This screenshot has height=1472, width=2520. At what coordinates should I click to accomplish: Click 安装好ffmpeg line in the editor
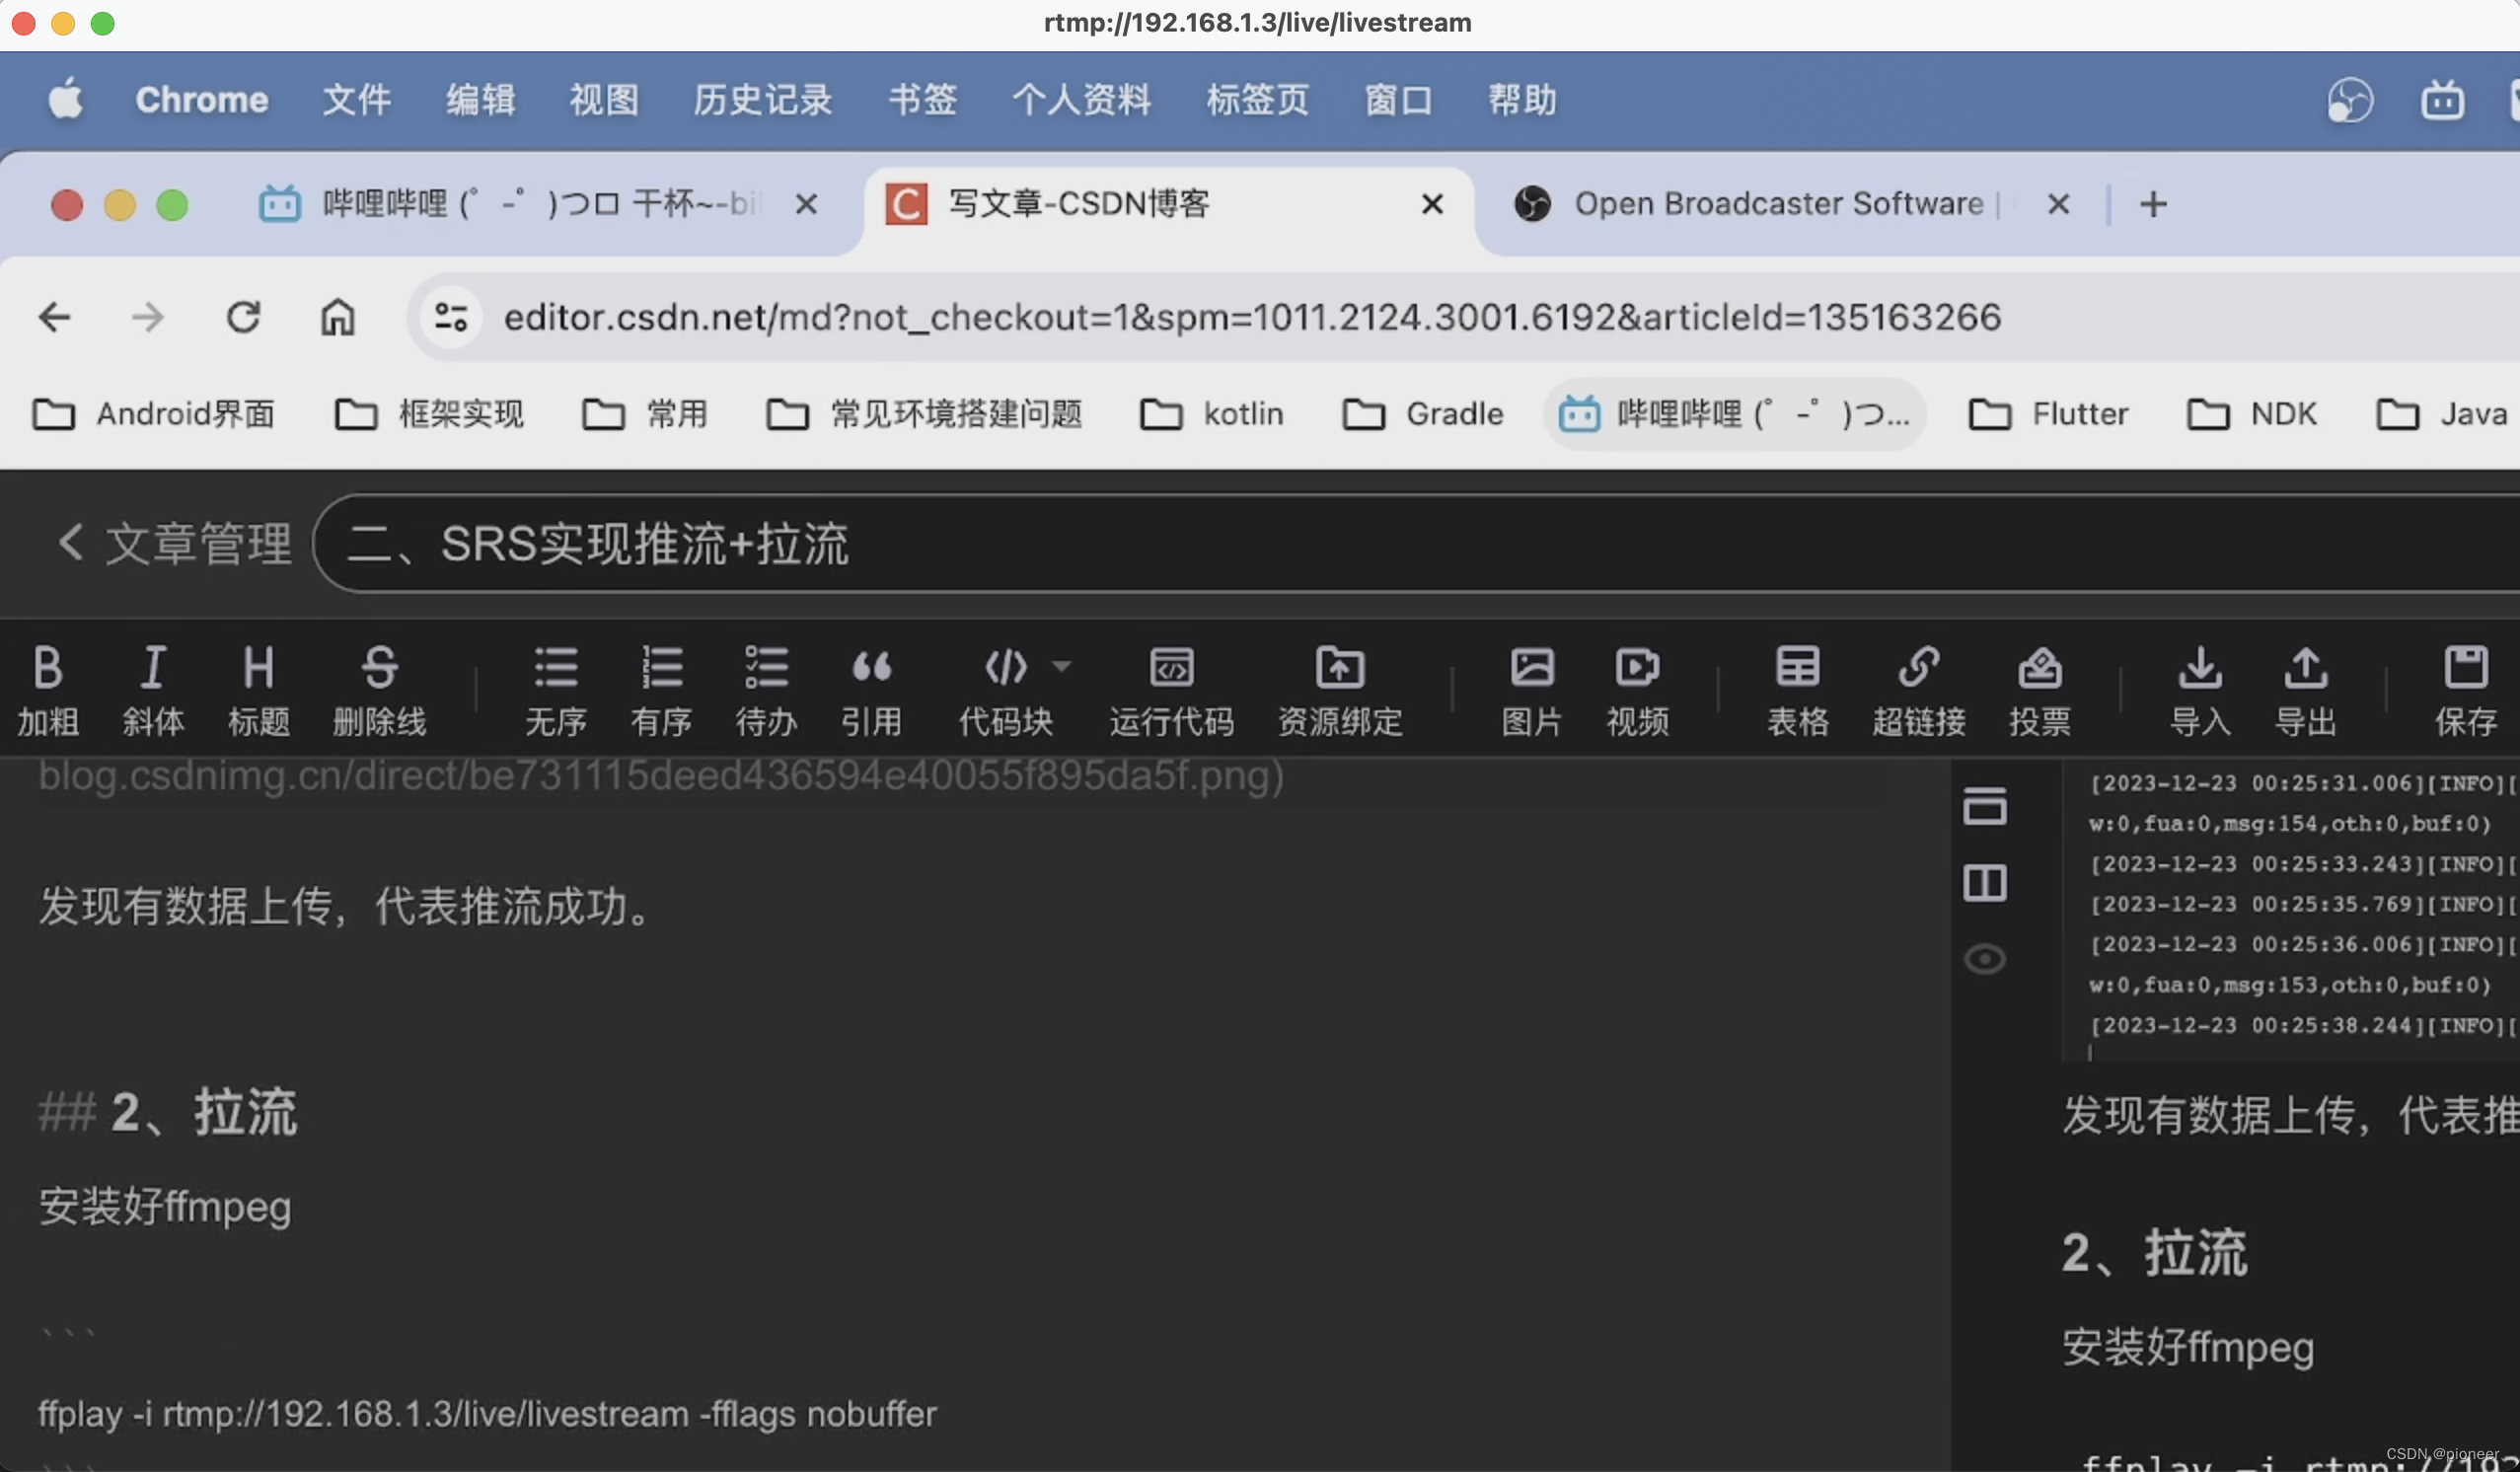165,1206
